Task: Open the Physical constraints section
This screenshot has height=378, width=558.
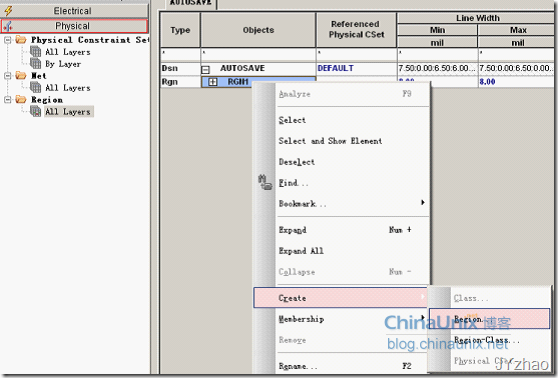Action: click(75, 26)
